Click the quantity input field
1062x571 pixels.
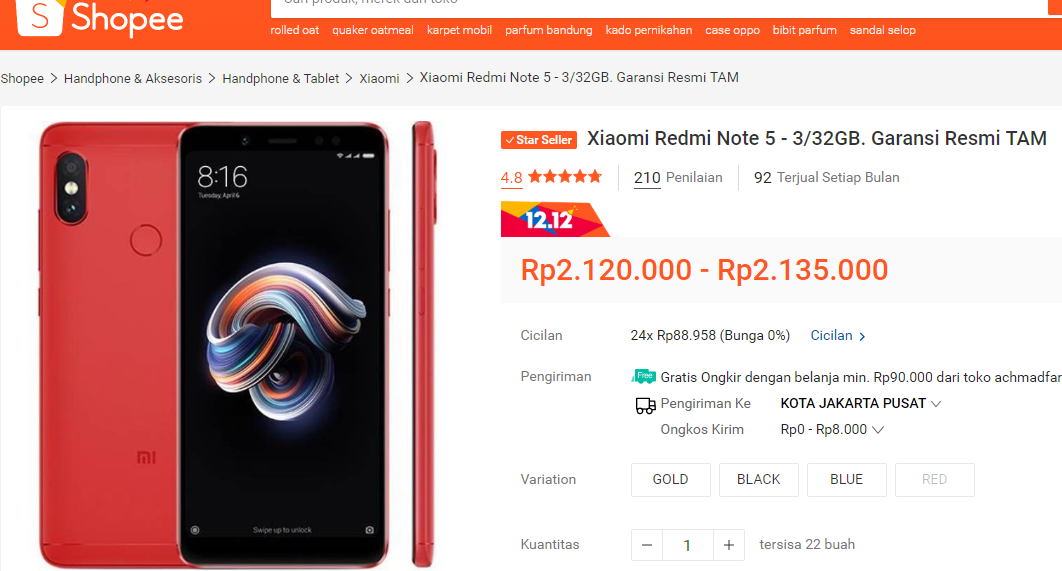tap(687, 545)
